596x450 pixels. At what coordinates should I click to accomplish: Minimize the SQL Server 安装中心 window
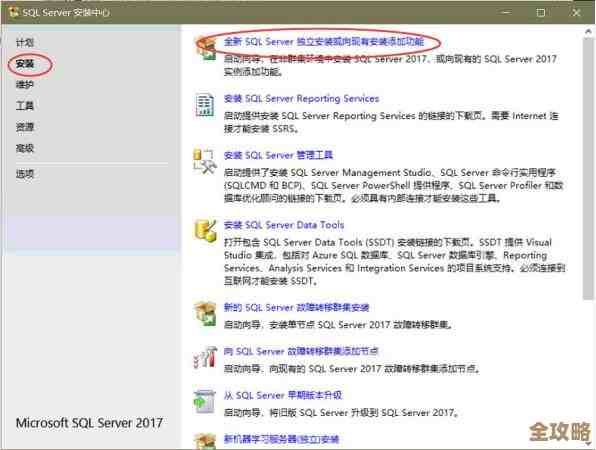coord(506,13)
